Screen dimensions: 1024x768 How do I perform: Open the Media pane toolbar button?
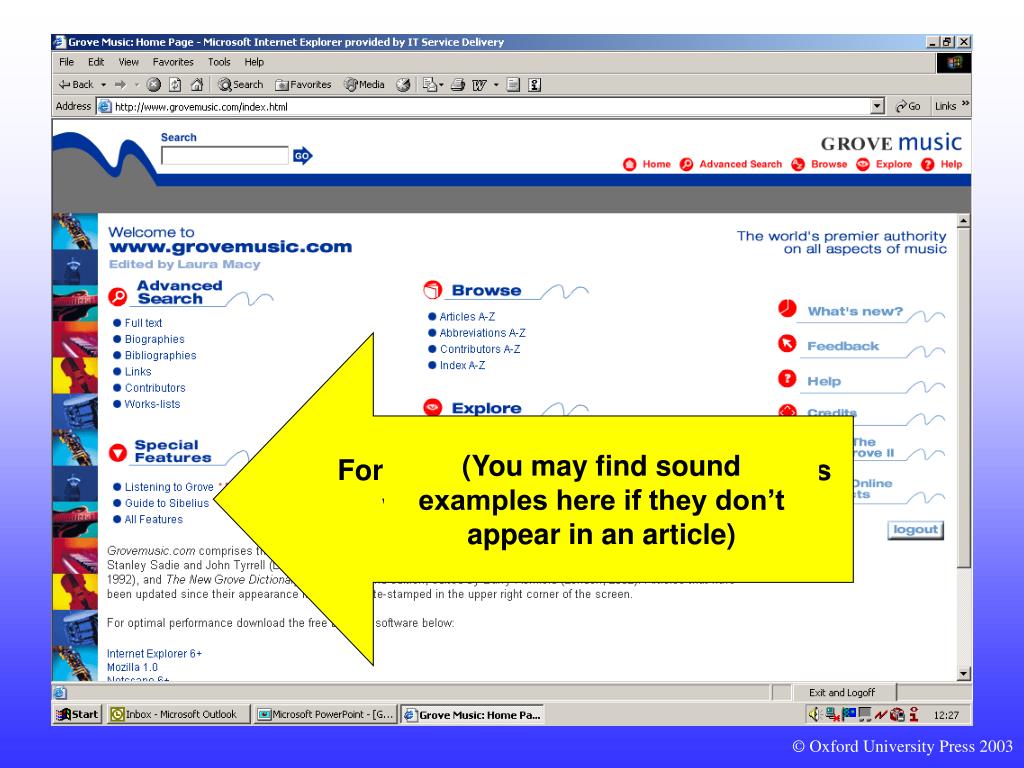tap(364, 85)
